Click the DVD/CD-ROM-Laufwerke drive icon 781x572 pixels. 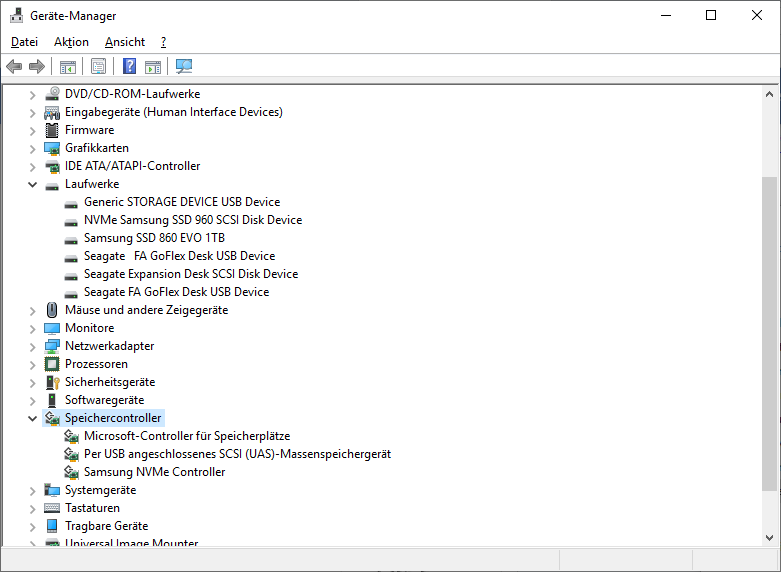pos(52,94)
